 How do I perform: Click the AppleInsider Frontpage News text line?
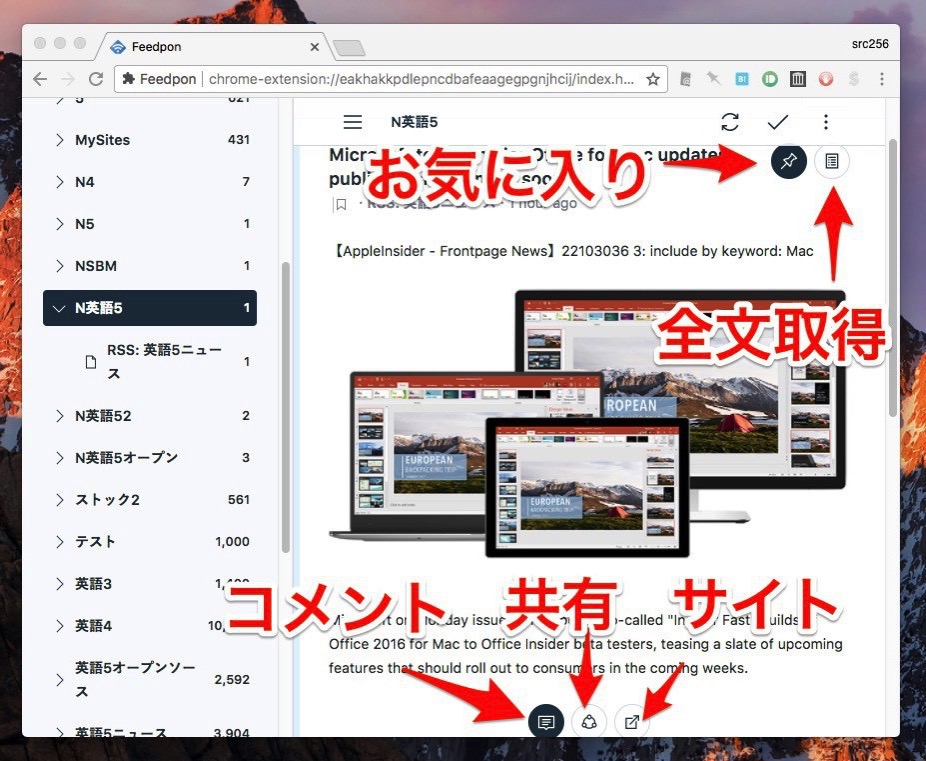coord(573,251)
